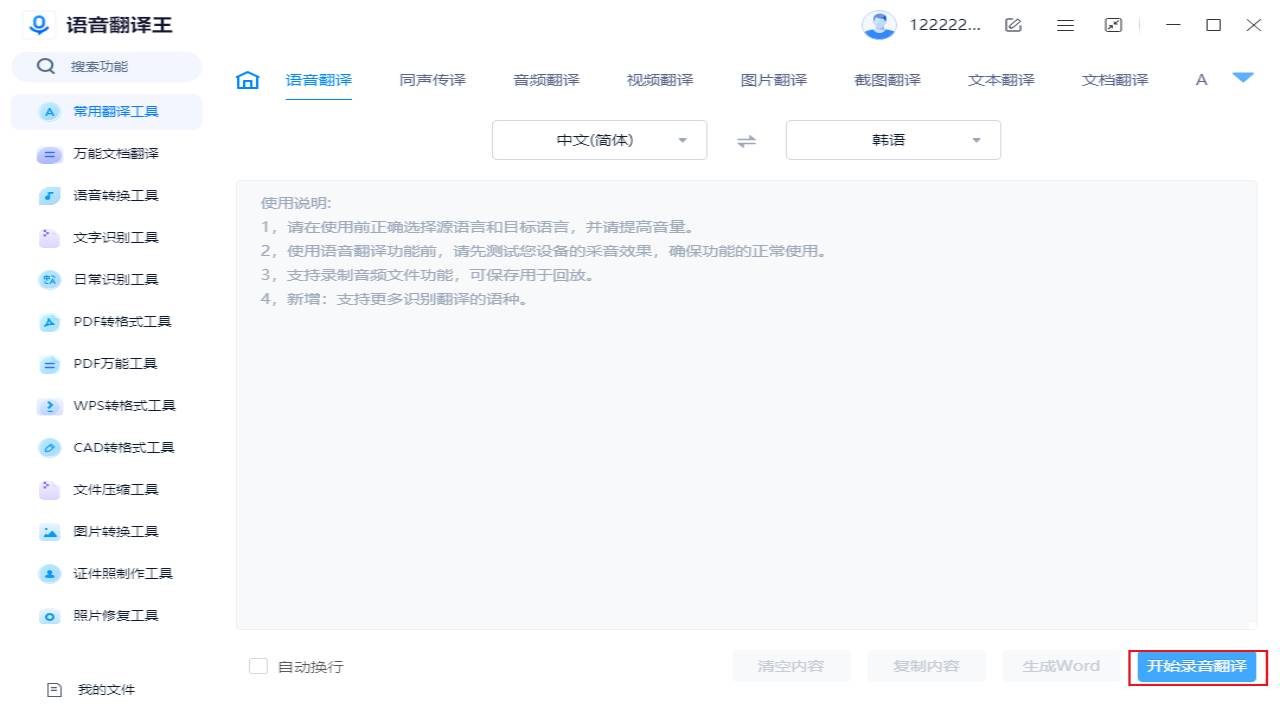Open the hamburger menu in title bar

tap(1065, 25)
